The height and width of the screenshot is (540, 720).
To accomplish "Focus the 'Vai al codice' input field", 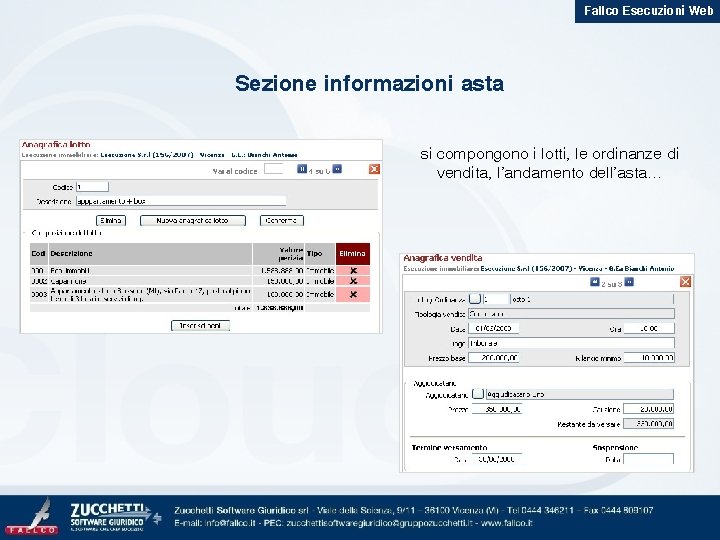I will tap(274, 169).
